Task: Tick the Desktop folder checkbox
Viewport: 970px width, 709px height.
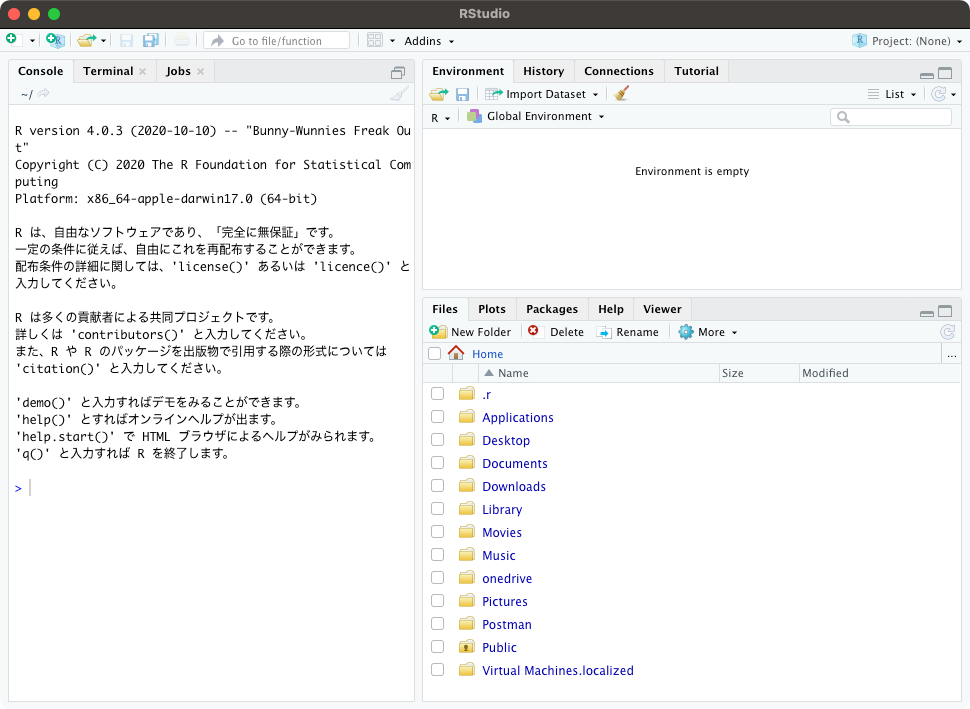Action: (x=437, y=439)
